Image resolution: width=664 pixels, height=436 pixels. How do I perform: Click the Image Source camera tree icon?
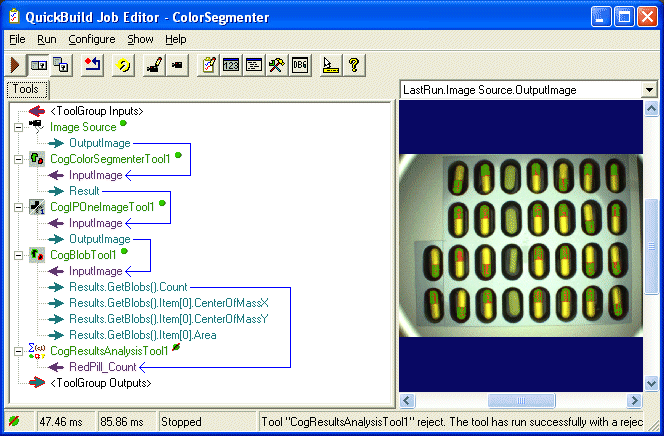pos(37,126)
